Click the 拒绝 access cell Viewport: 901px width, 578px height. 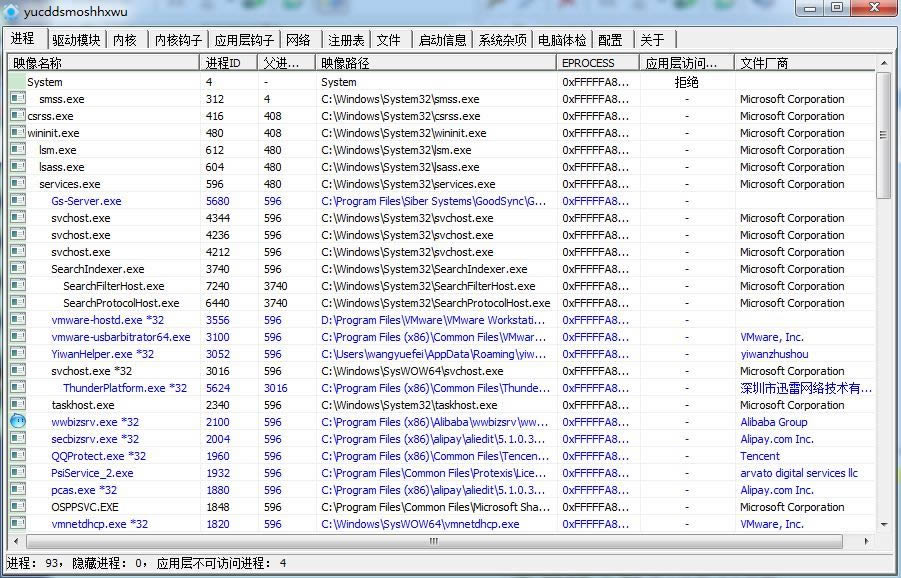(x=686, y=82)
